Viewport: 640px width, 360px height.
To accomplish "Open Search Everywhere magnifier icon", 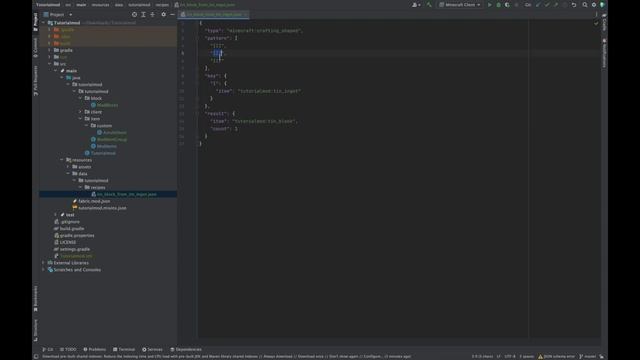I will (x=585, y=5).
